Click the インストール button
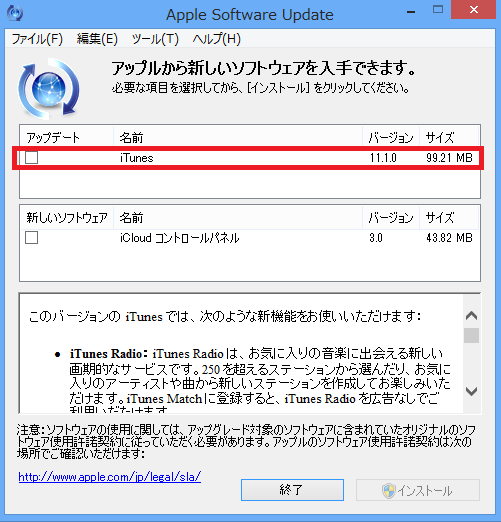This screenshot has height=522, width=501. 418,490
